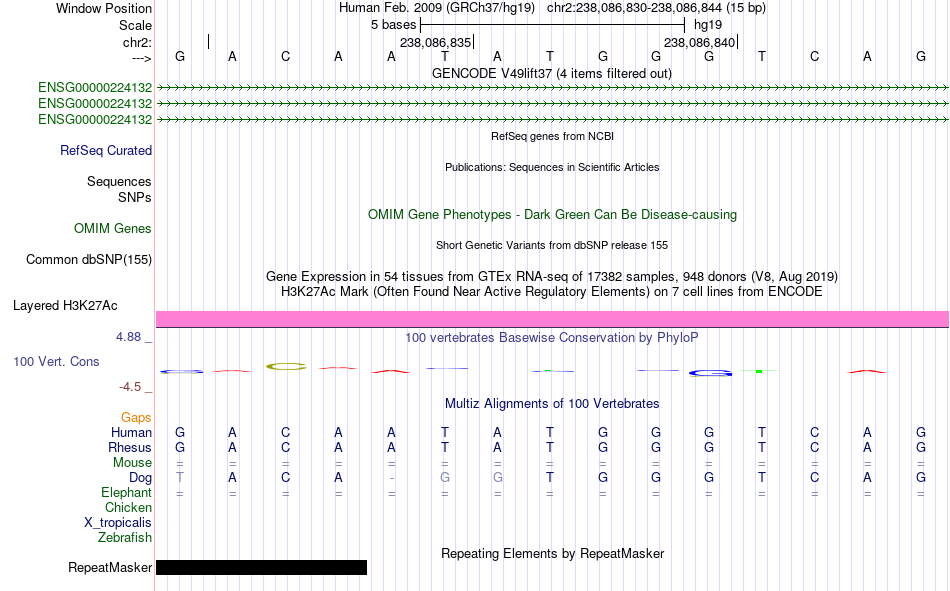The image size is (950, 591).
Task: Select the chr2:238,086,830-238,086,844 (15 bp) position text
Action: point(656,8)
